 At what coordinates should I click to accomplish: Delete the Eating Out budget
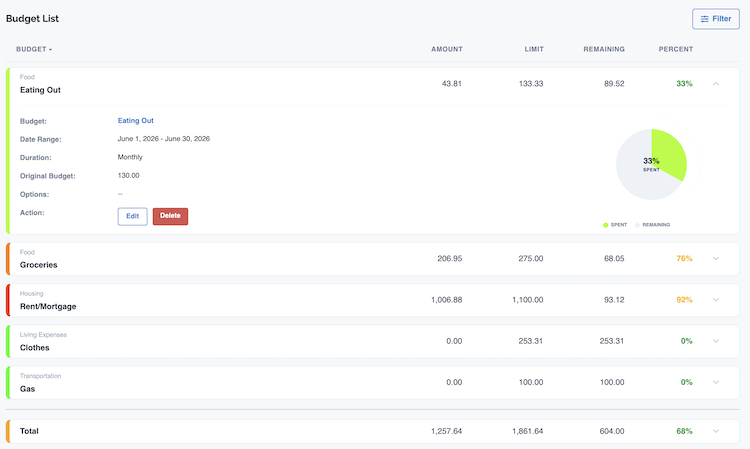[170, 216]
